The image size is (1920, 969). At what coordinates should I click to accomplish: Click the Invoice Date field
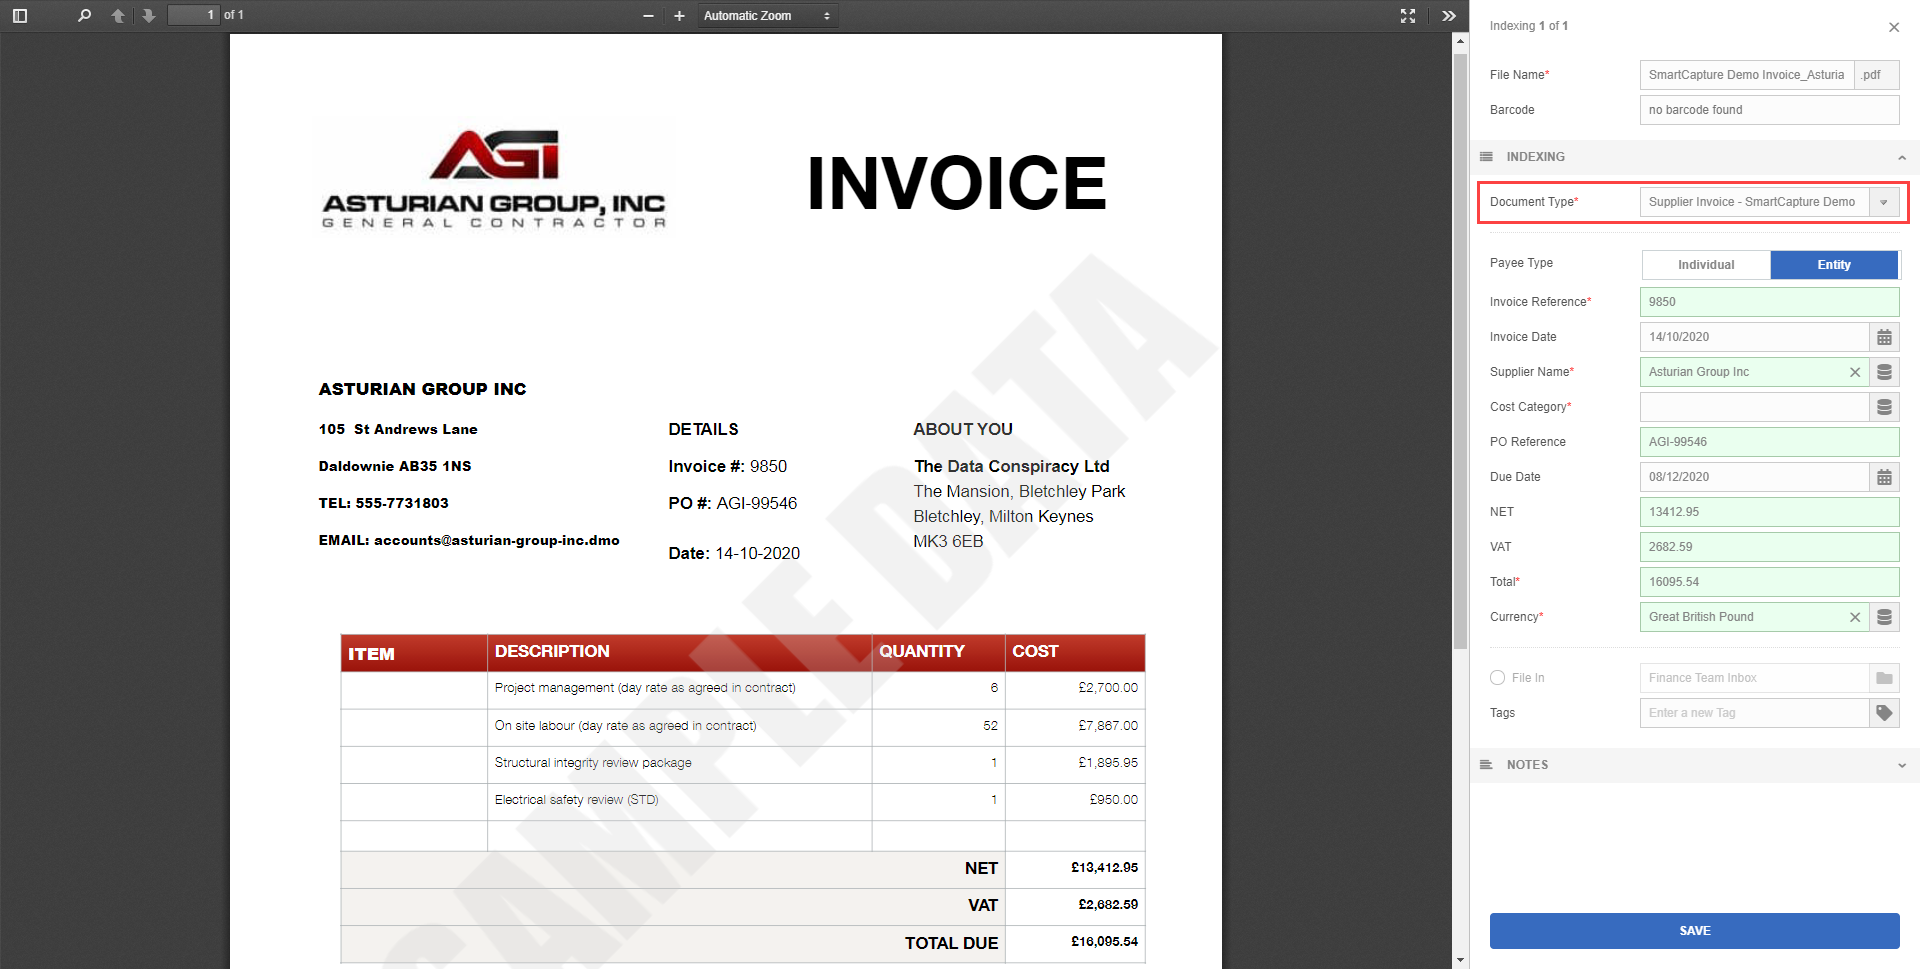[x=1754, y=337]
